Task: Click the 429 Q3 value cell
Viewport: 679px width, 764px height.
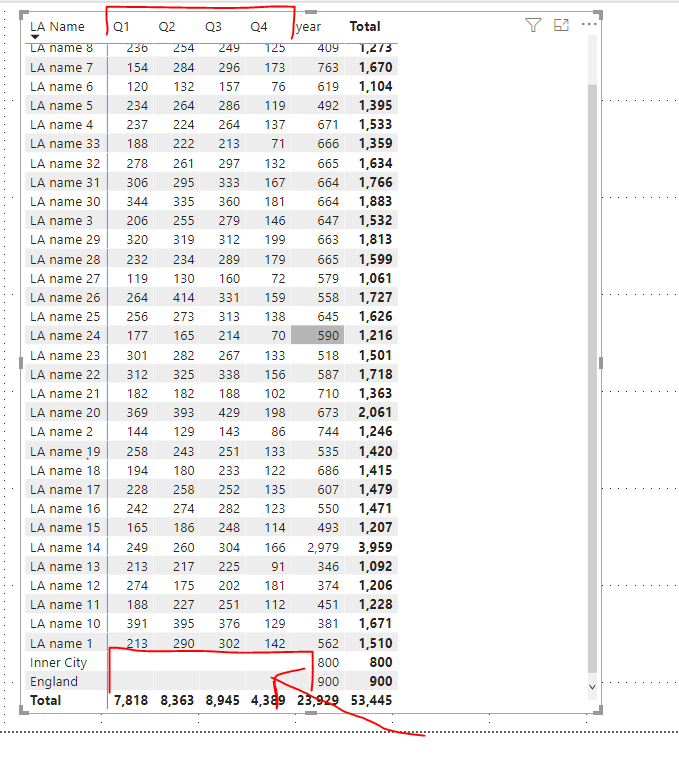Action: pyautogui.click(x=229, y=412)
